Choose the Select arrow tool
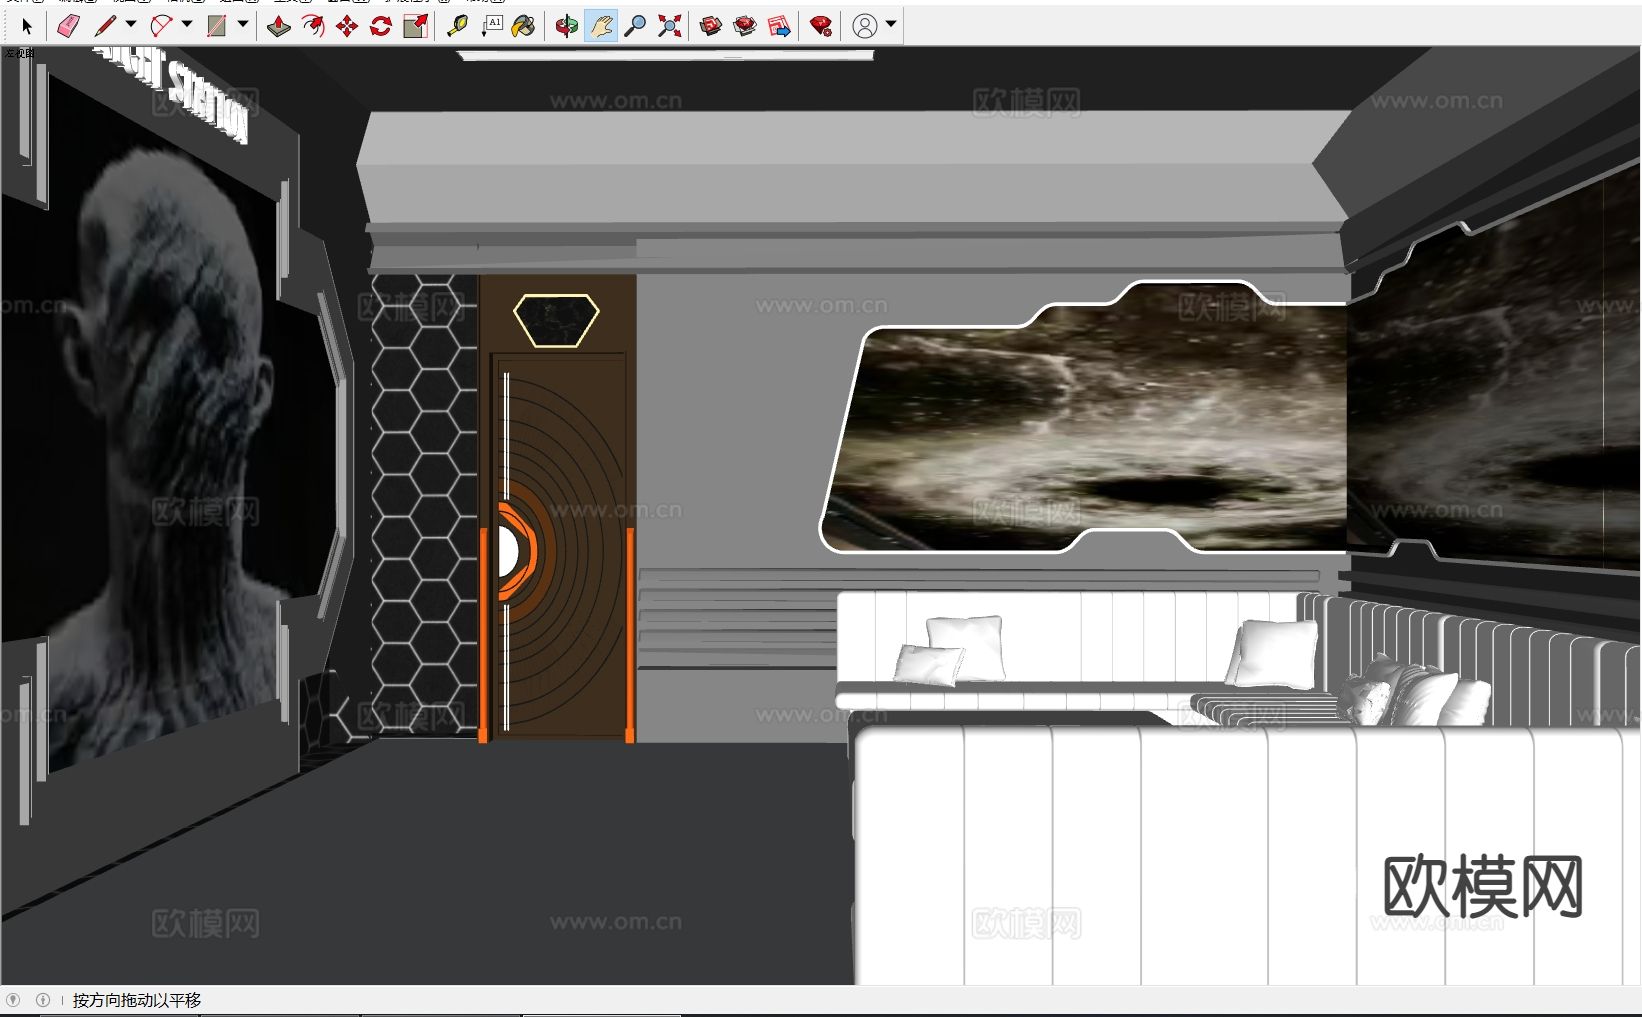Viewport: 1642px width, 1017px height. [27, 26]
